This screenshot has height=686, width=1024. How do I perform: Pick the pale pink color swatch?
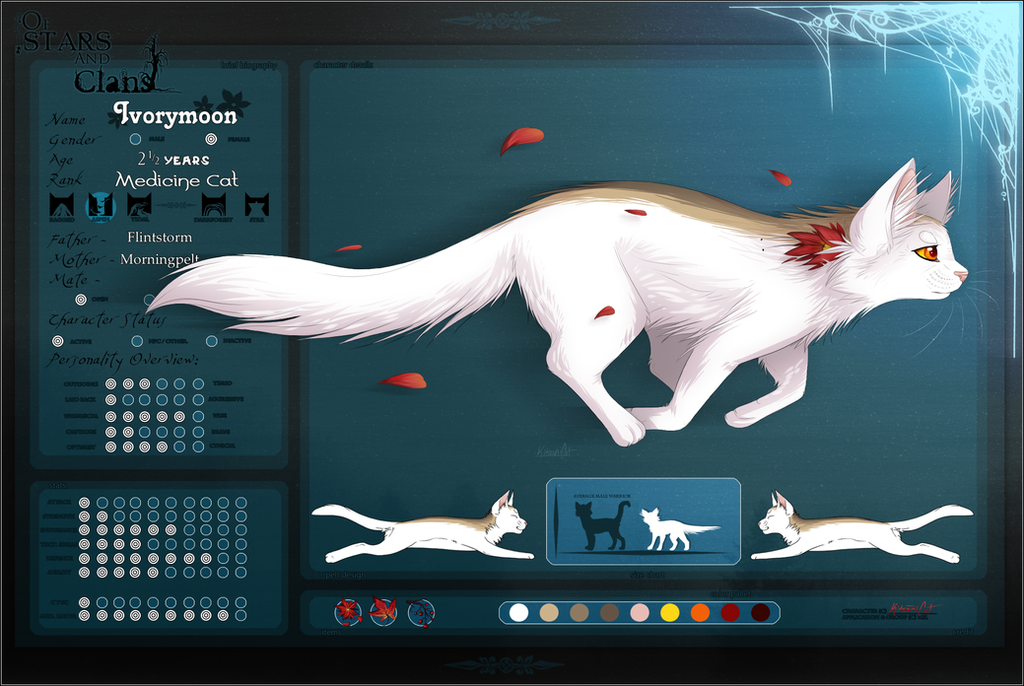tap(640, 613)
